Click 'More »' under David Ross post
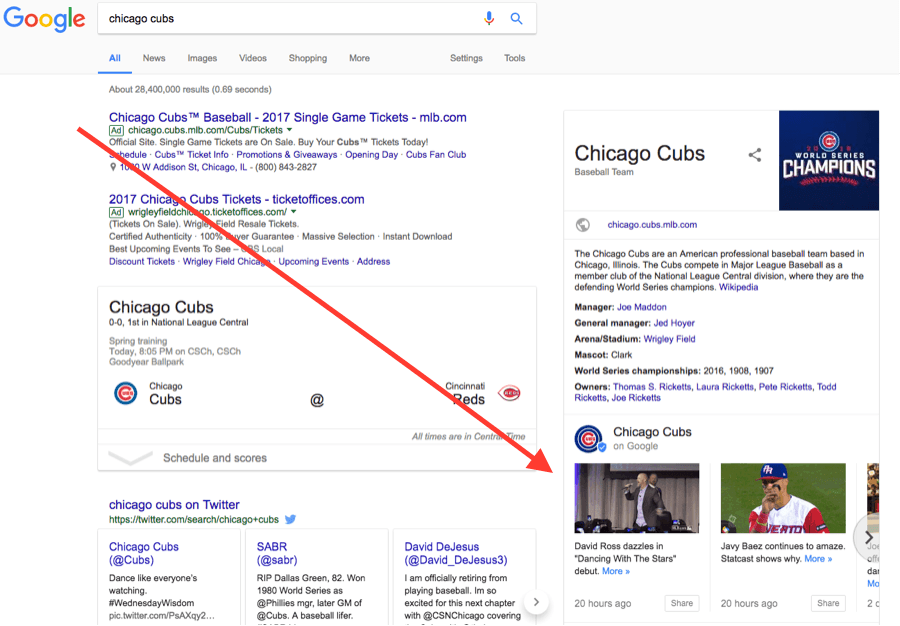Screen dimensions: 900x626 (x=616, y=571)
